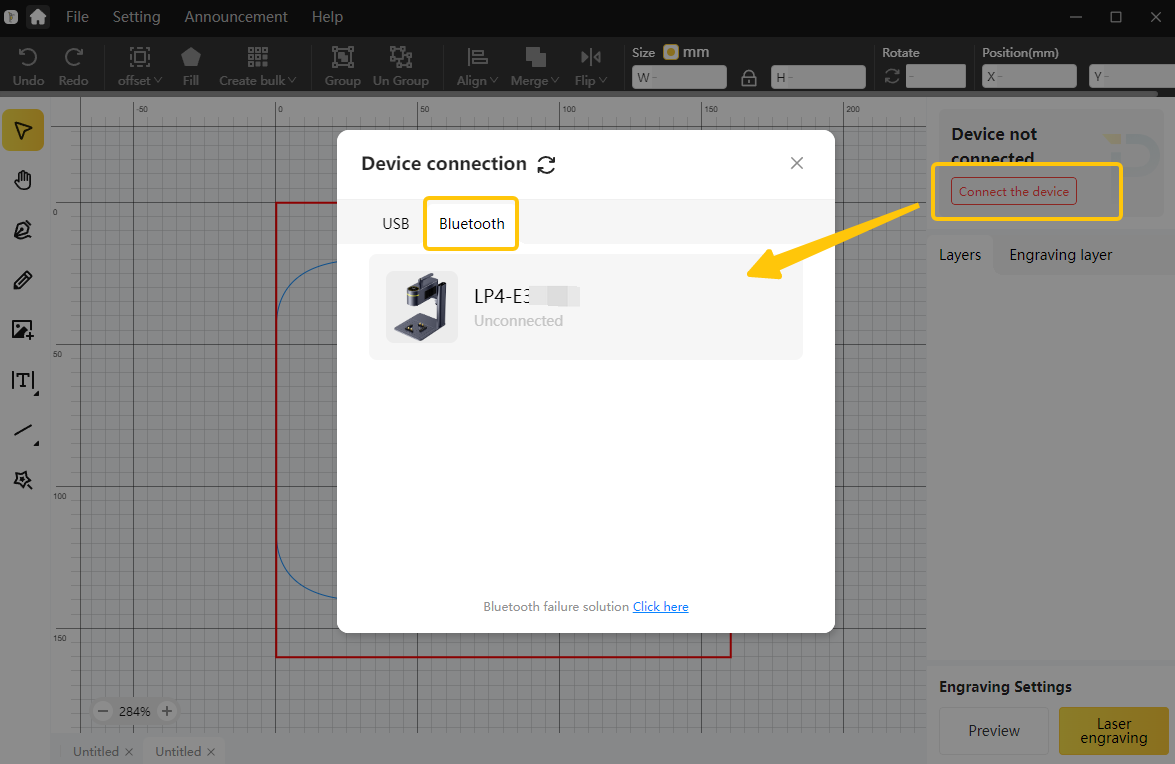Click the Connect the device button
This screenshot has width=1175, height=764.
[1013, 191]
